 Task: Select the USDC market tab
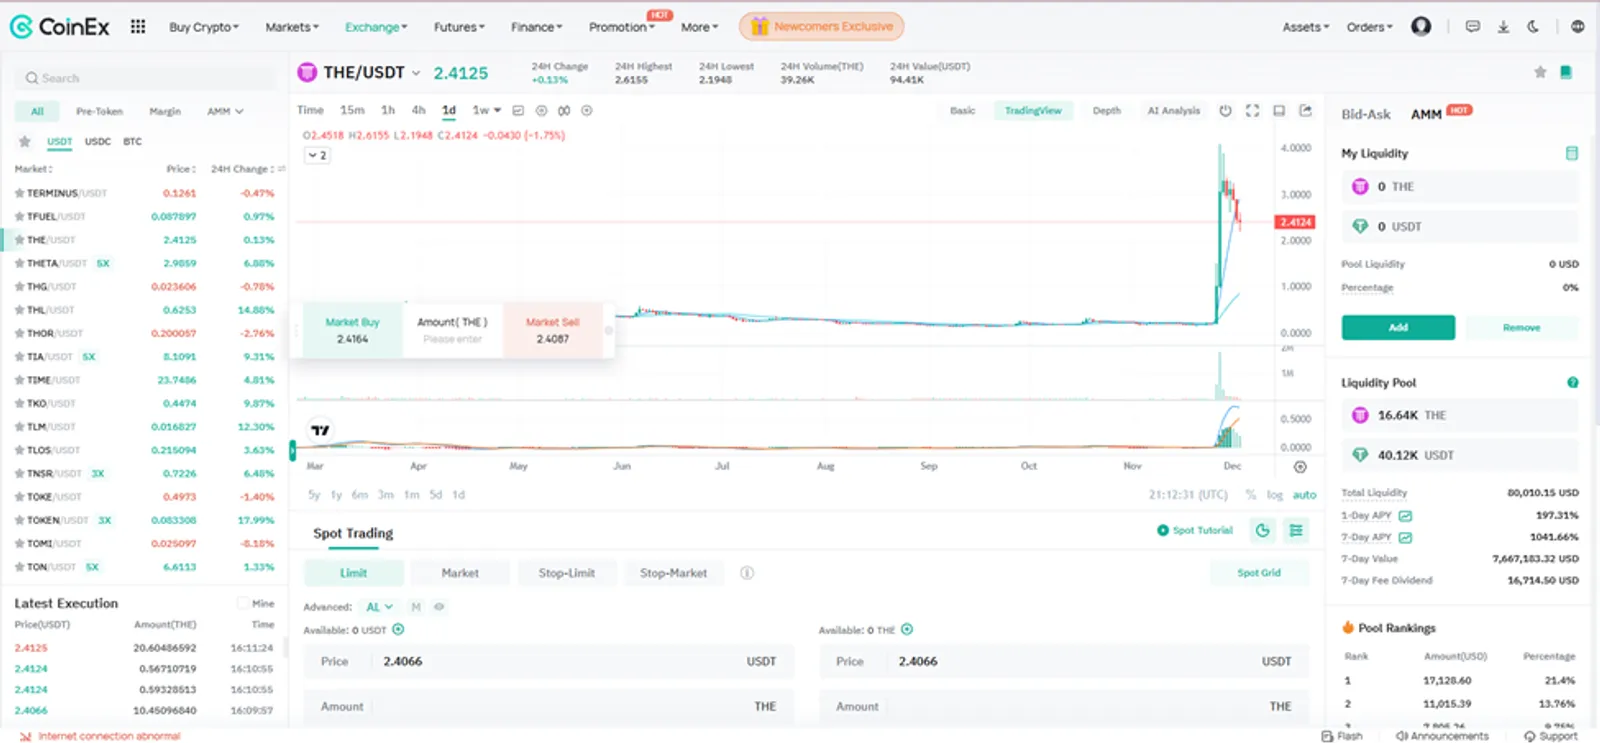point(98,142)
